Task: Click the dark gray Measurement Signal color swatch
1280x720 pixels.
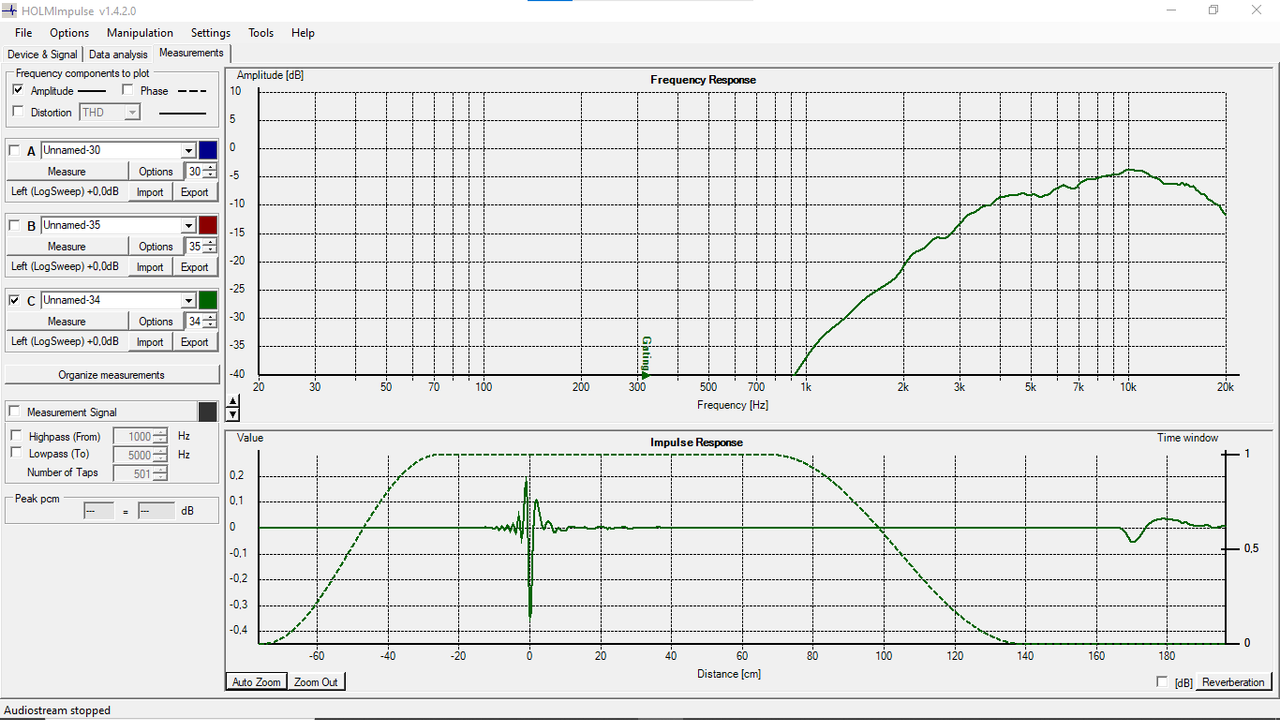Action: 208,412
